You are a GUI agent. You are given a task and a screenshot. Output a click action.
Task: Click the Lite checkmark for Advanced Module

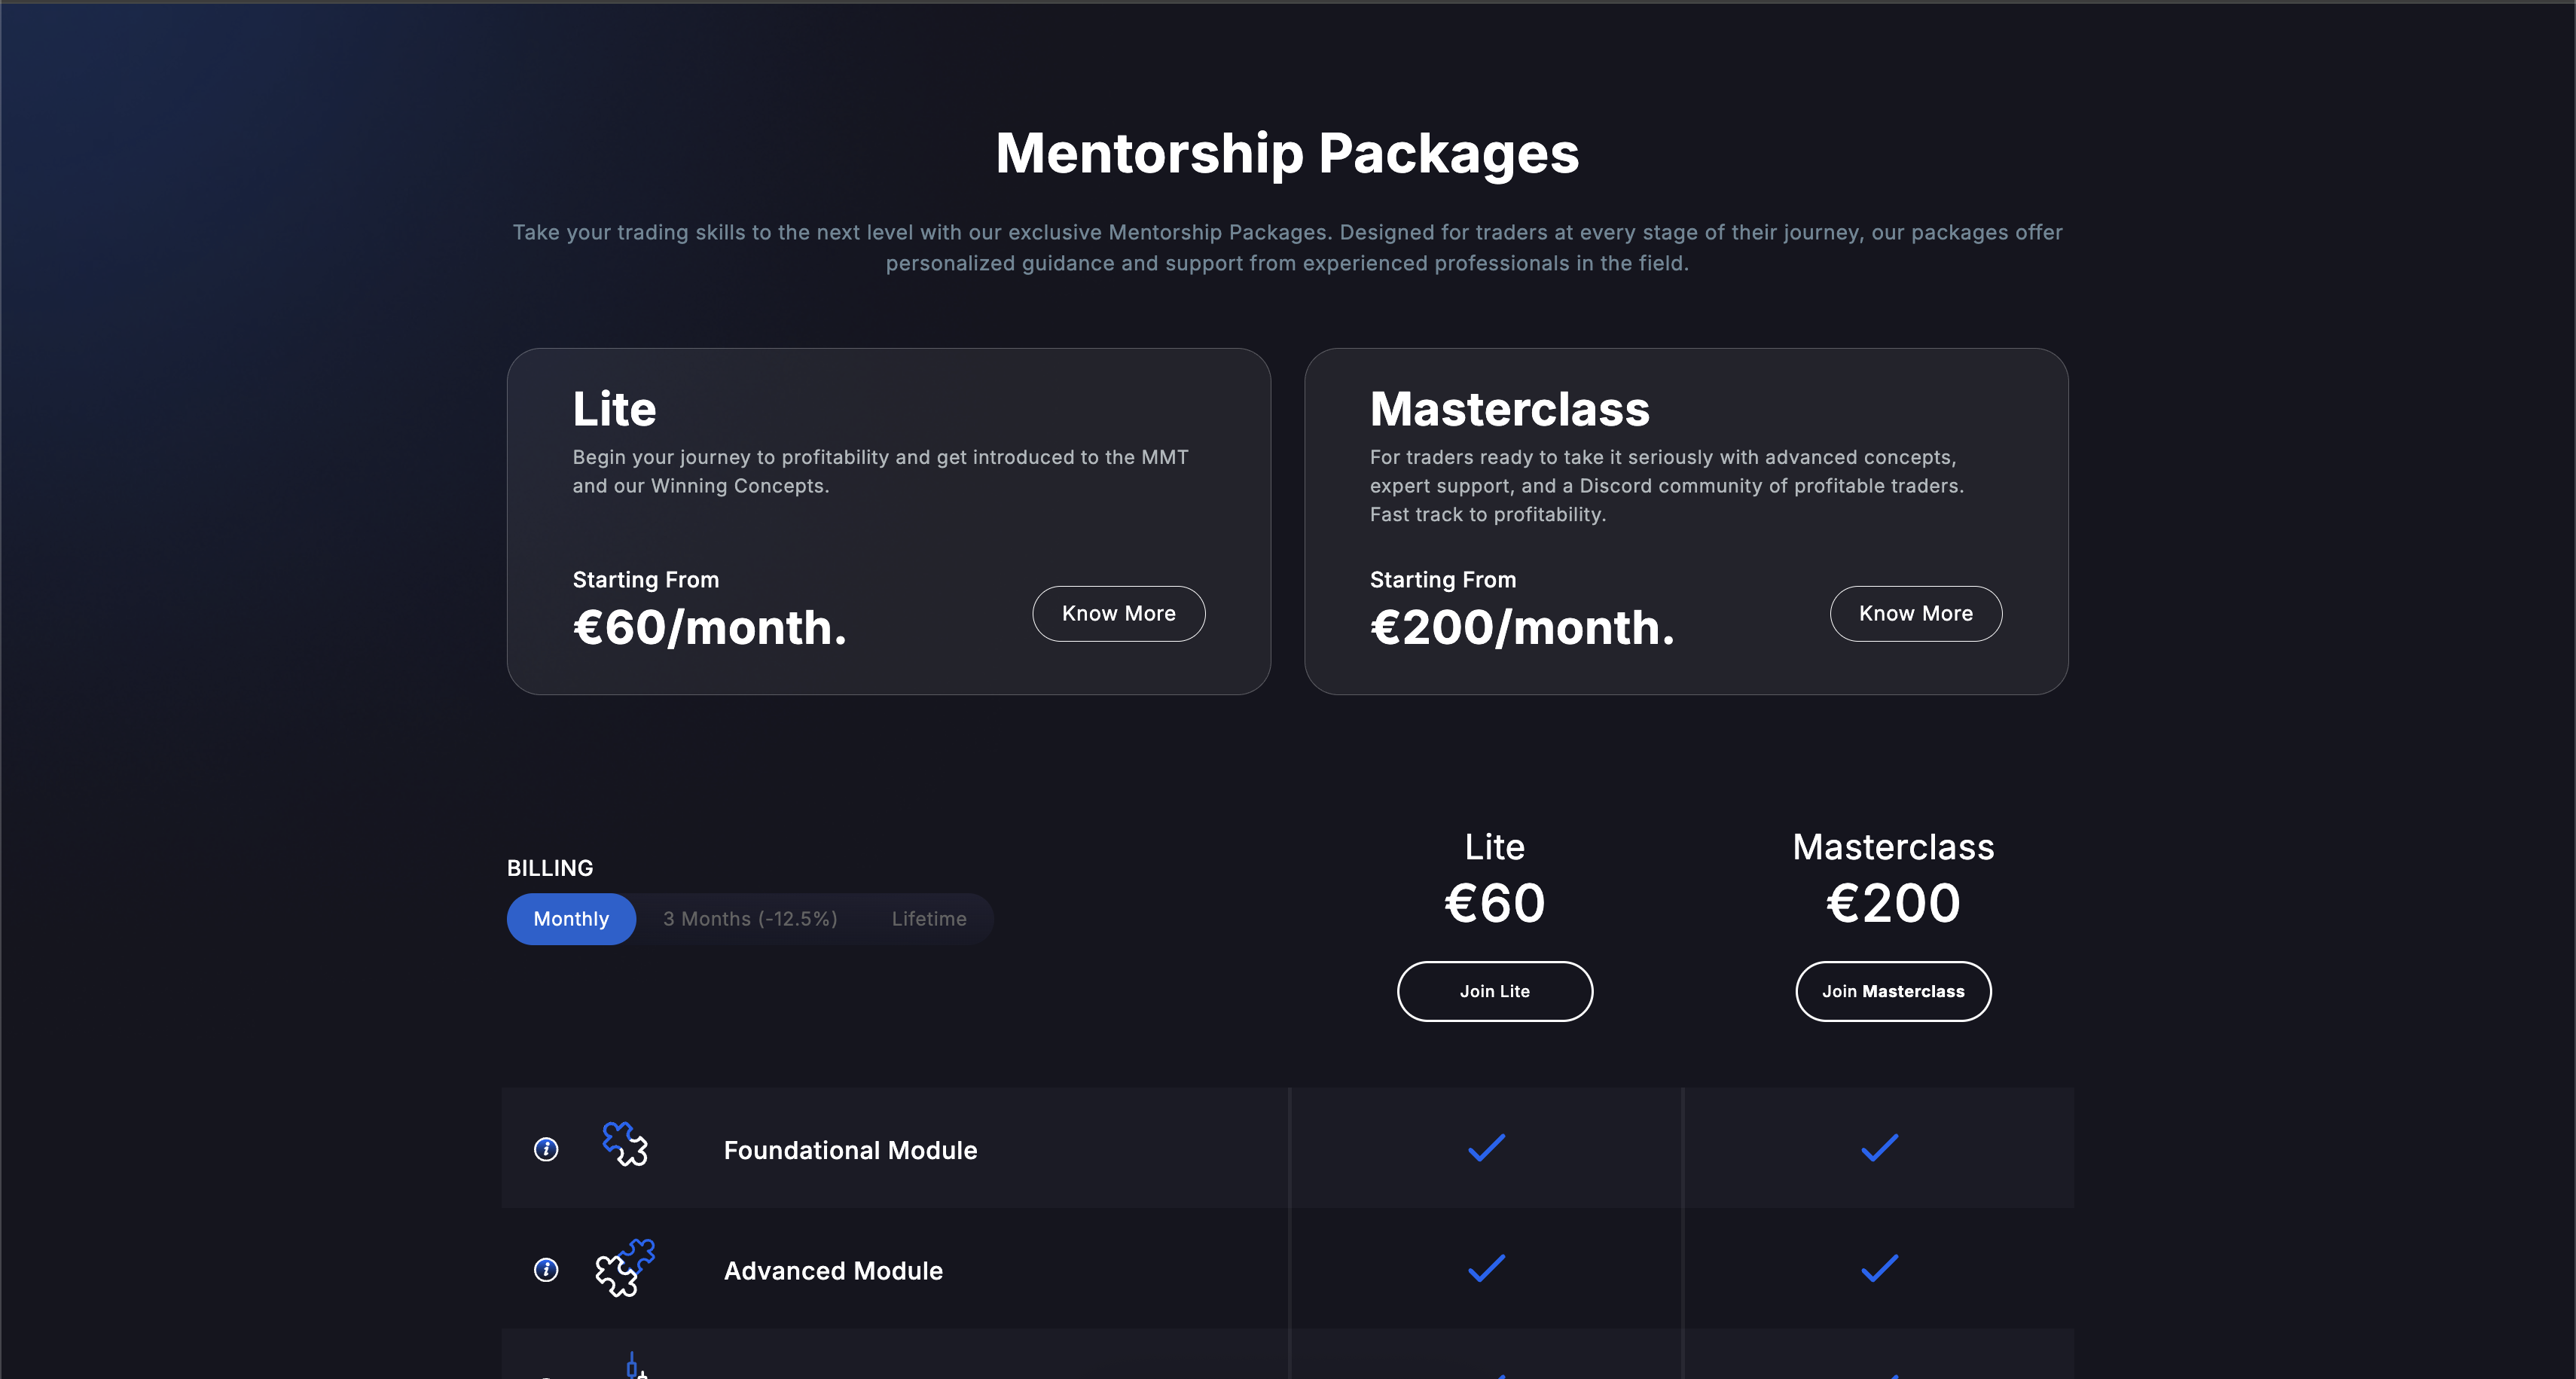click(1486, 1268)
